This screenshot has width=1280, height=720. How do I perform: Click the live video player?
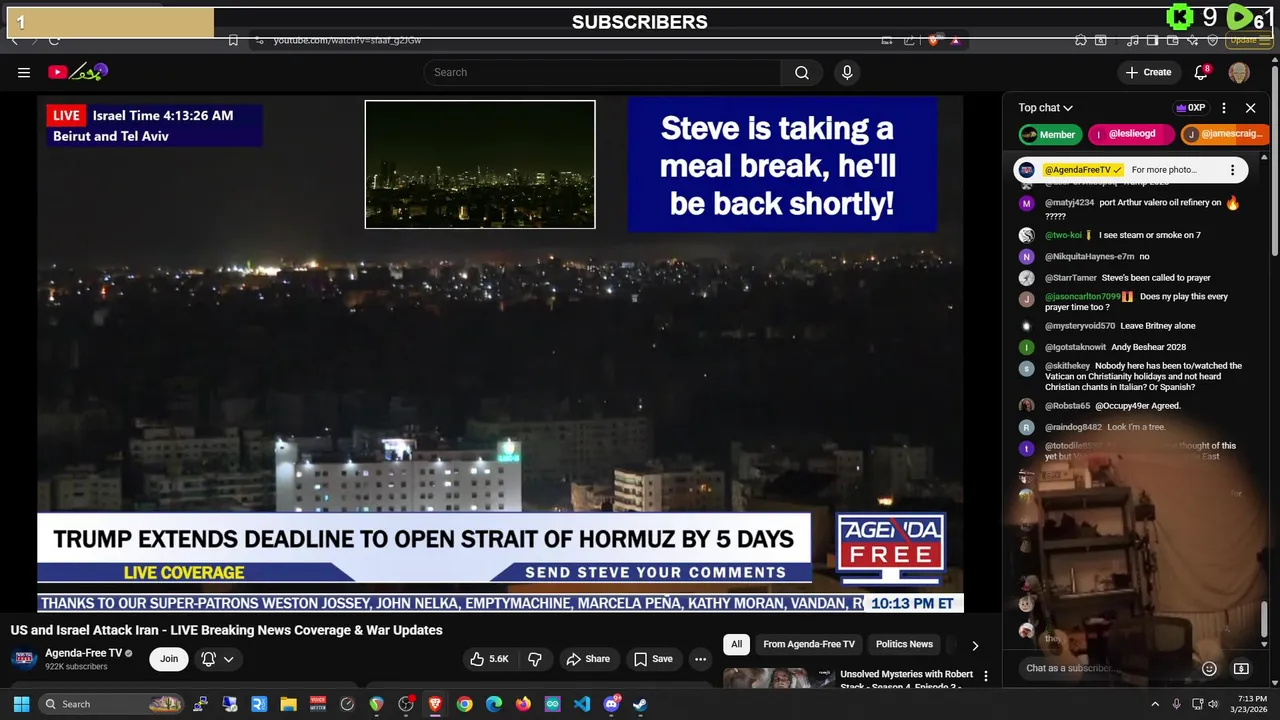point(500,353)
